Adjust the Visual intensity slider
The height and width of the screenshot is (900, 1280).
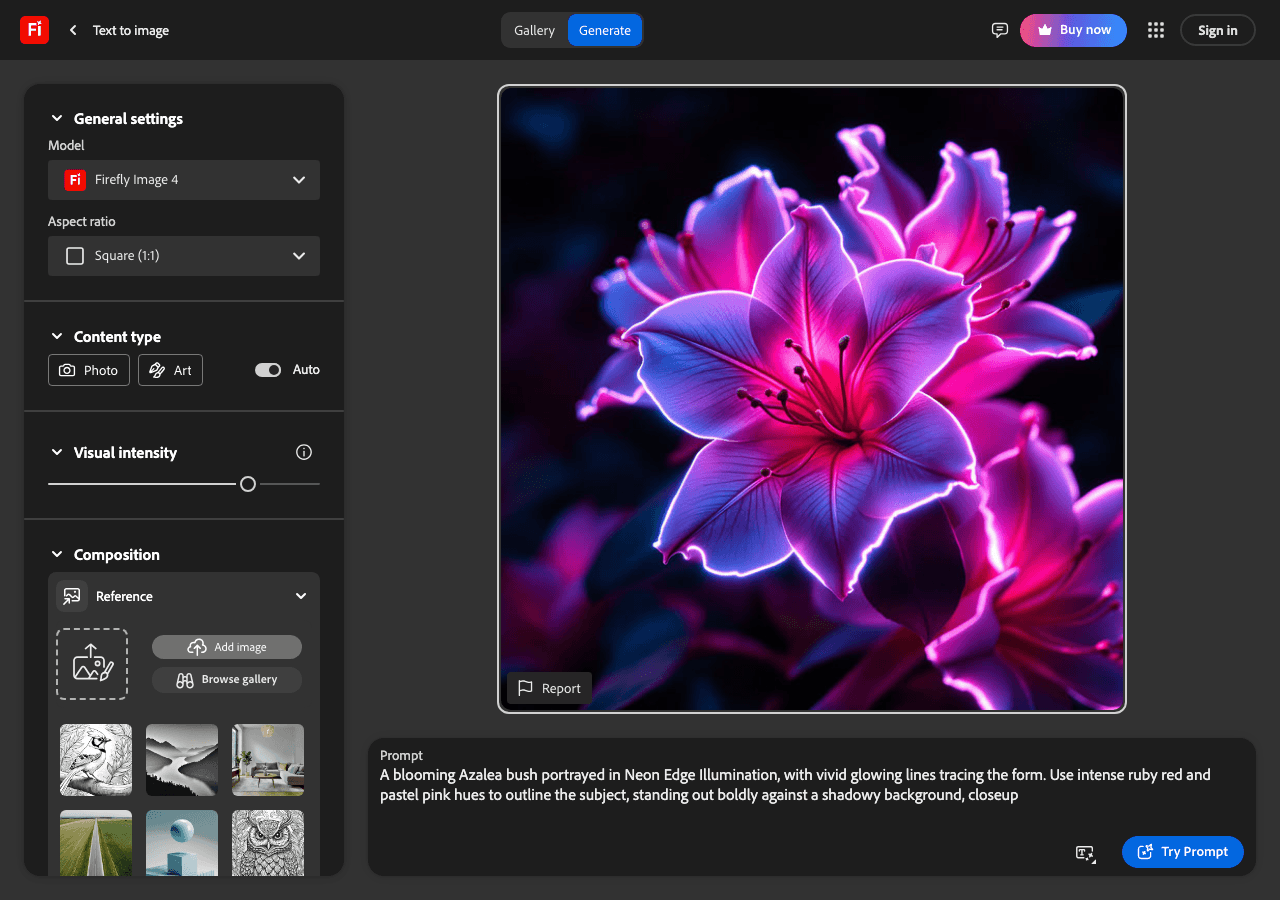pos(247,483)
